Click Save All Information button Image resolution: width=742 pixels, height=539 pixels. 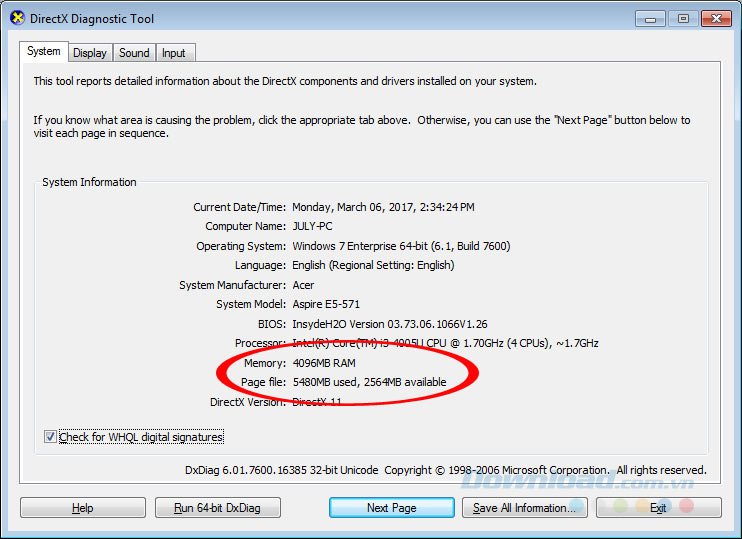tap(525, 508)
